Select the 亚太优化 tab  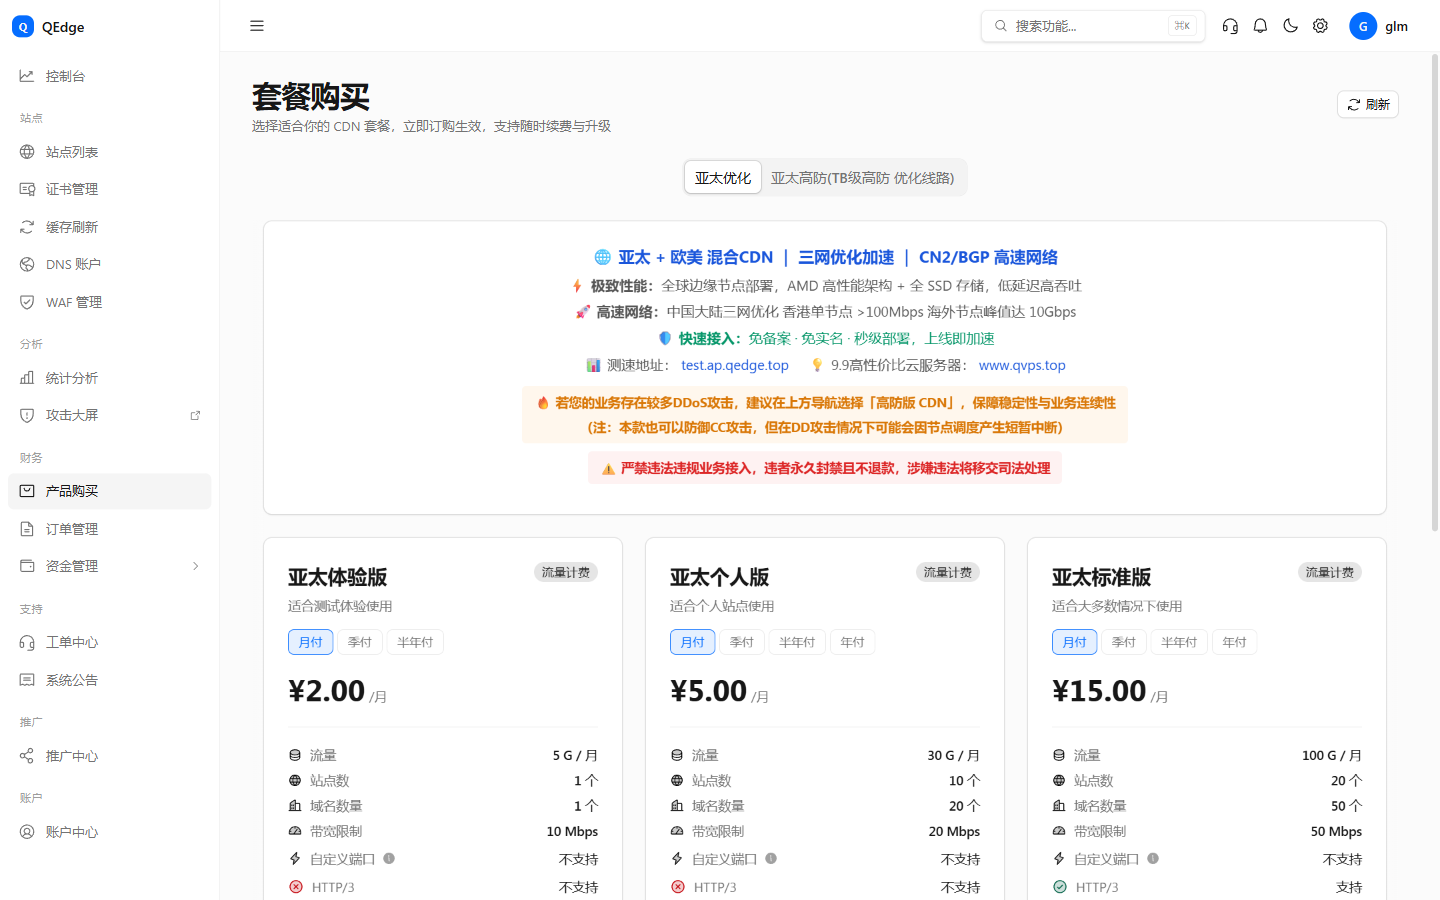click(723, 178)
